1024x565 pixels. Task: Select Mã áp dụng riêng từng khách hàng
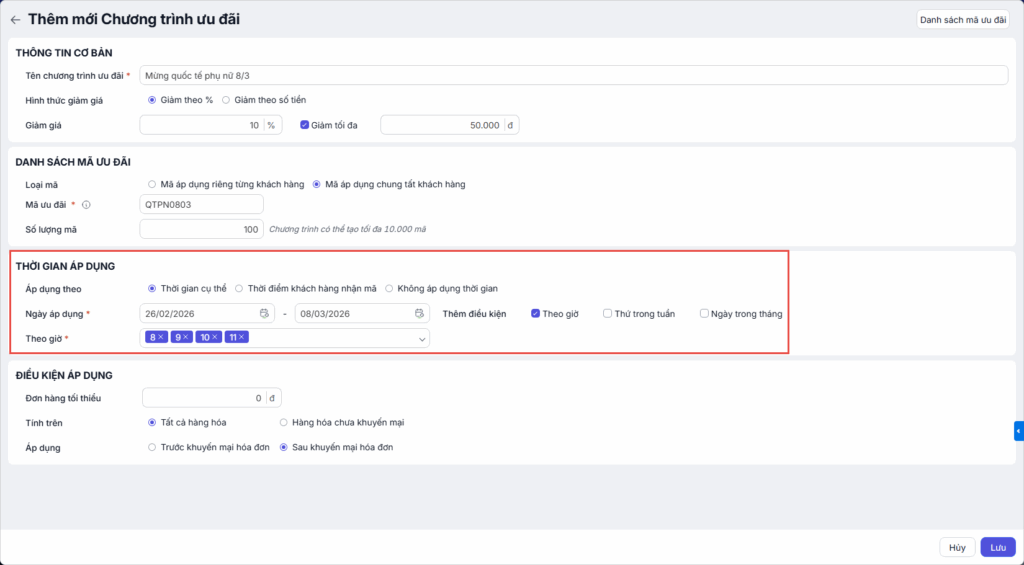click(x=152, y=184)
